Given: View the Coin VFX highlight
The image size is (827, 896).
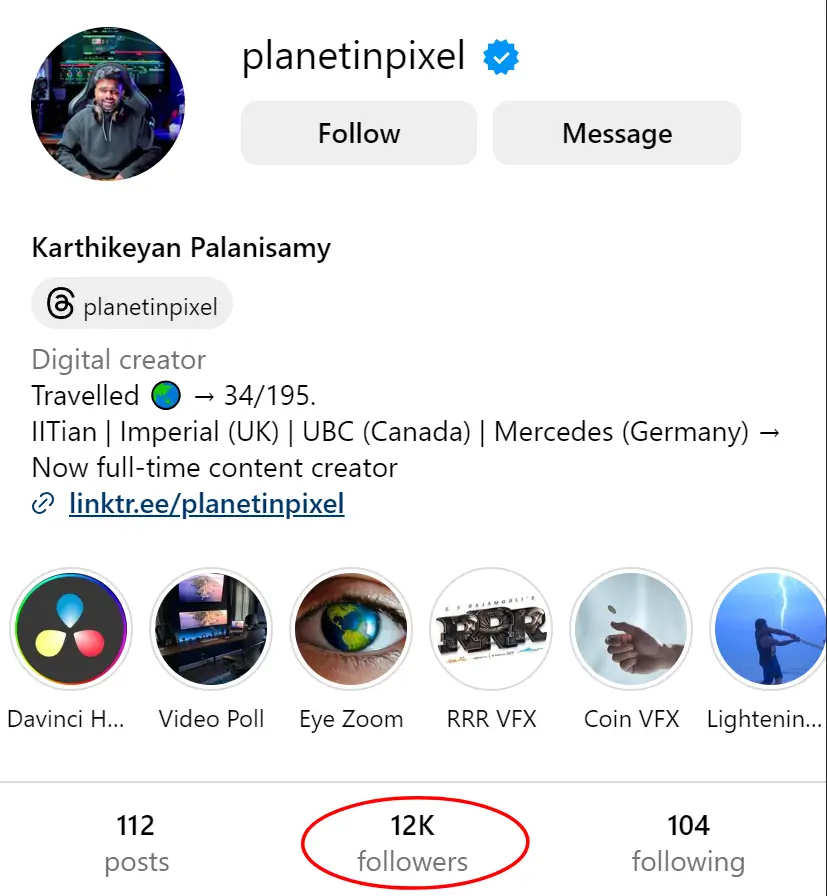Looking at the screenshot, I should tap(630, 629).
